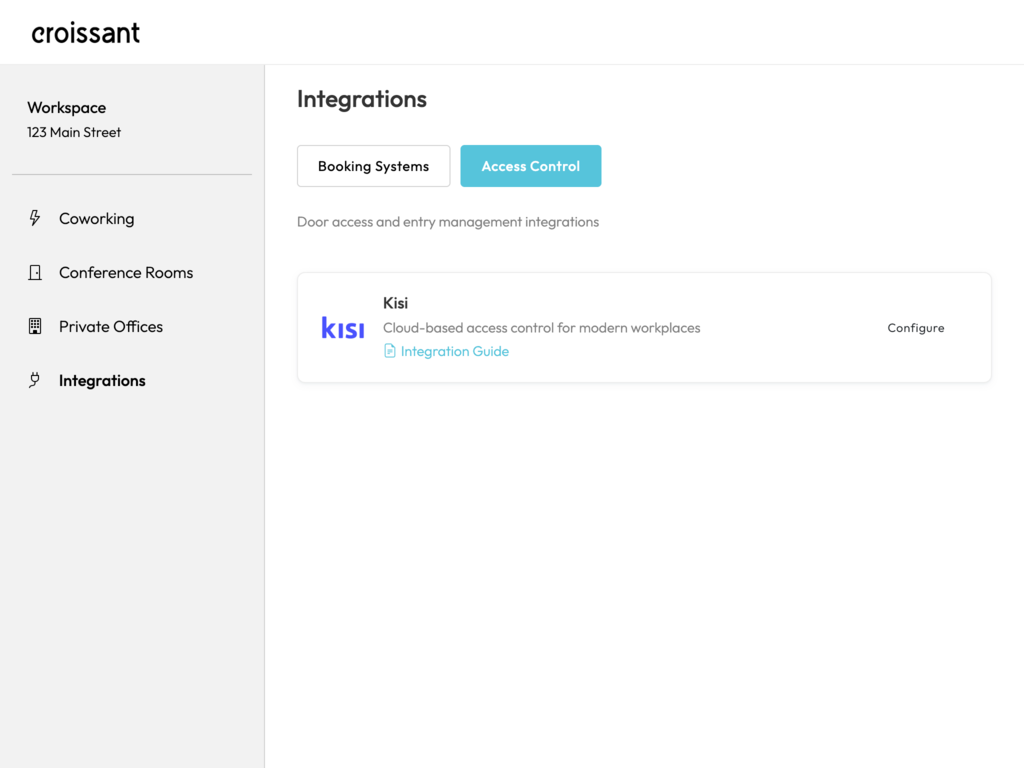Click the Kisi card title
Image resolution: width=1024 pixels, height=768 pixels.
[395, 303]
